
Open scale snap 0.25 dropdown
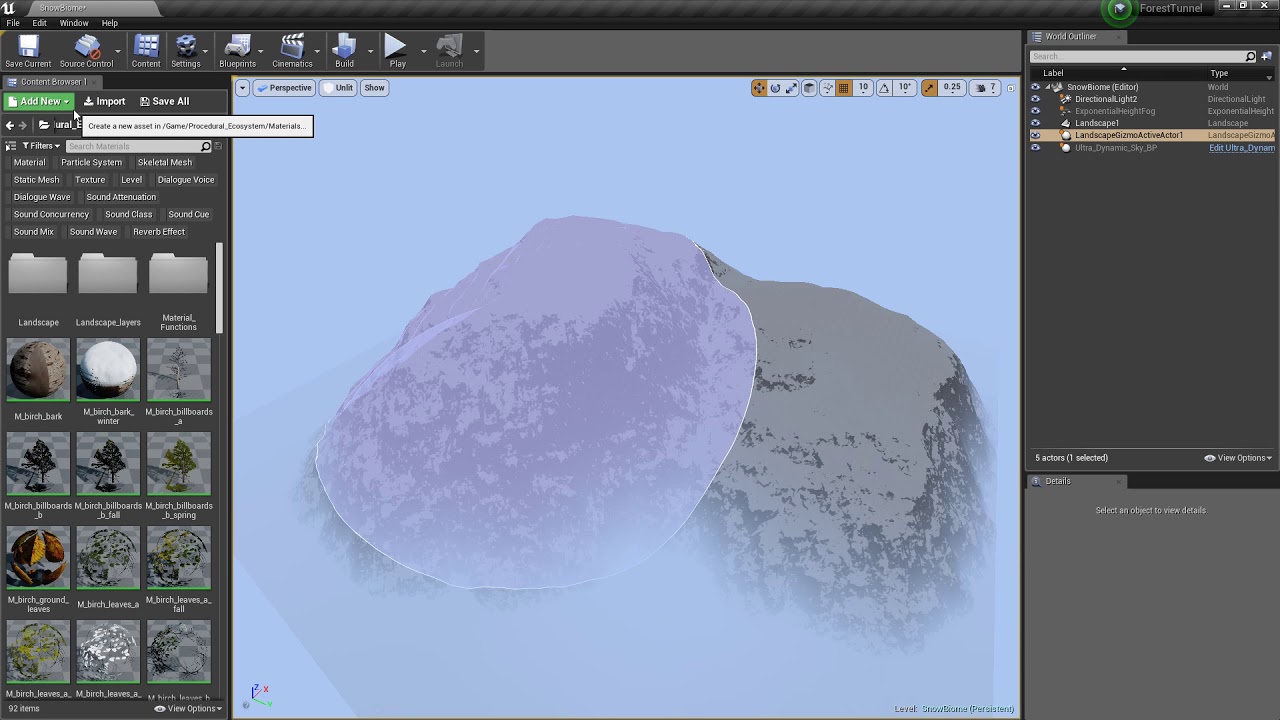pyautogui.click(x=952, y=88)
